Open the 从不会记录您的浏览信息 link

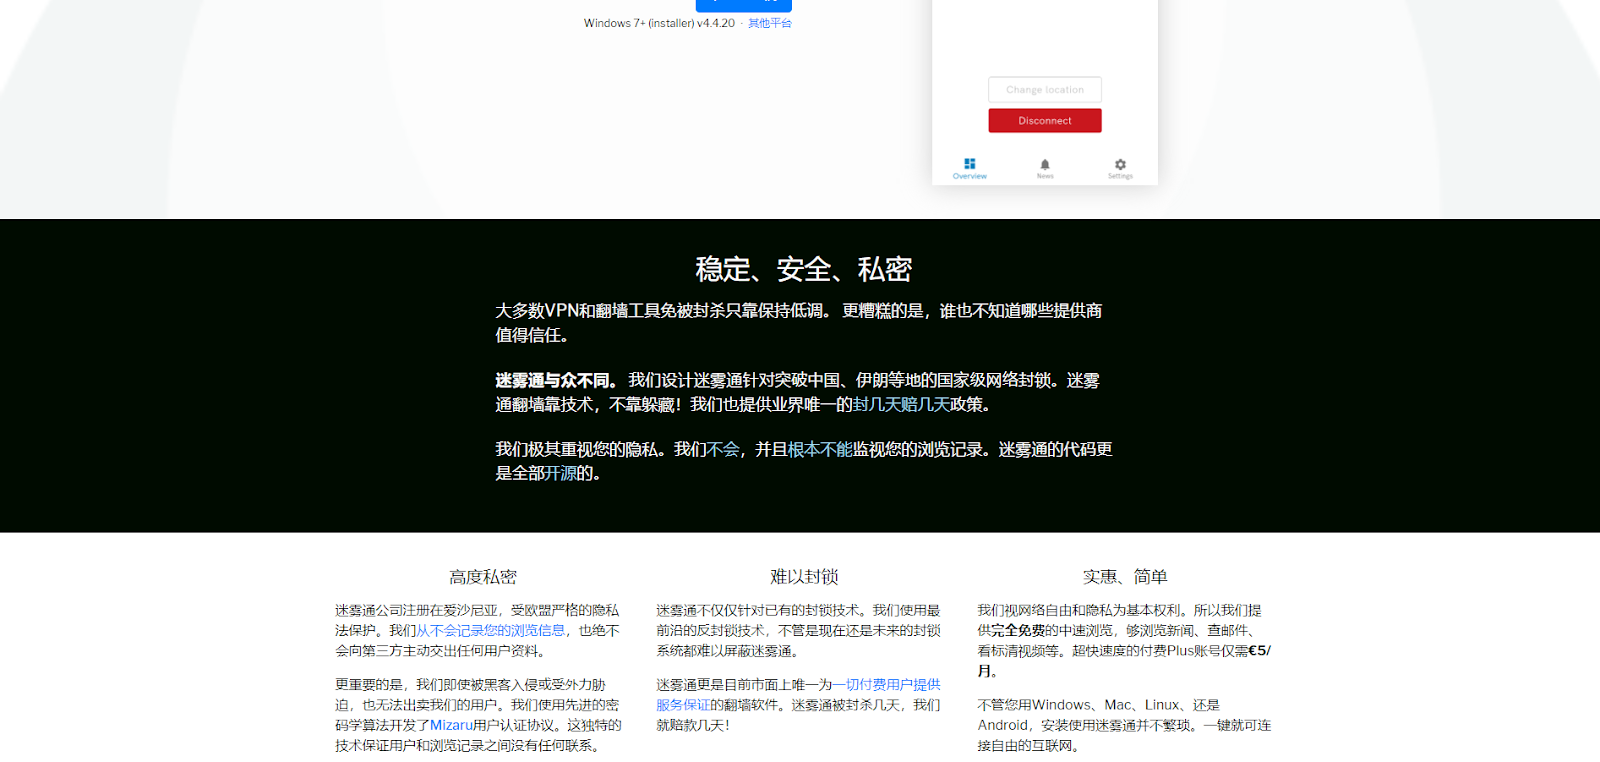[491, 630]
